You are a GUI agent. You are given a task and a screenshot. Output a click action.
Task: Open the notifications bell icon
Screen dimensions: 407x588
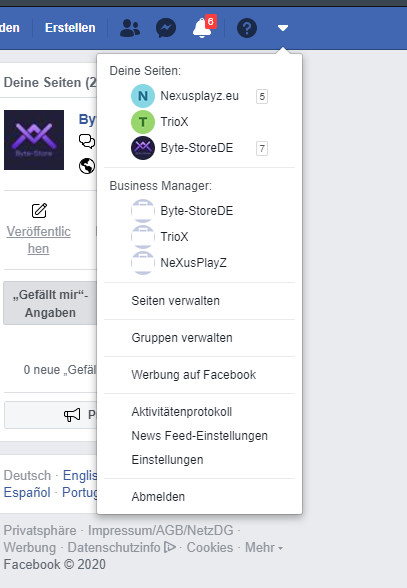203,27
